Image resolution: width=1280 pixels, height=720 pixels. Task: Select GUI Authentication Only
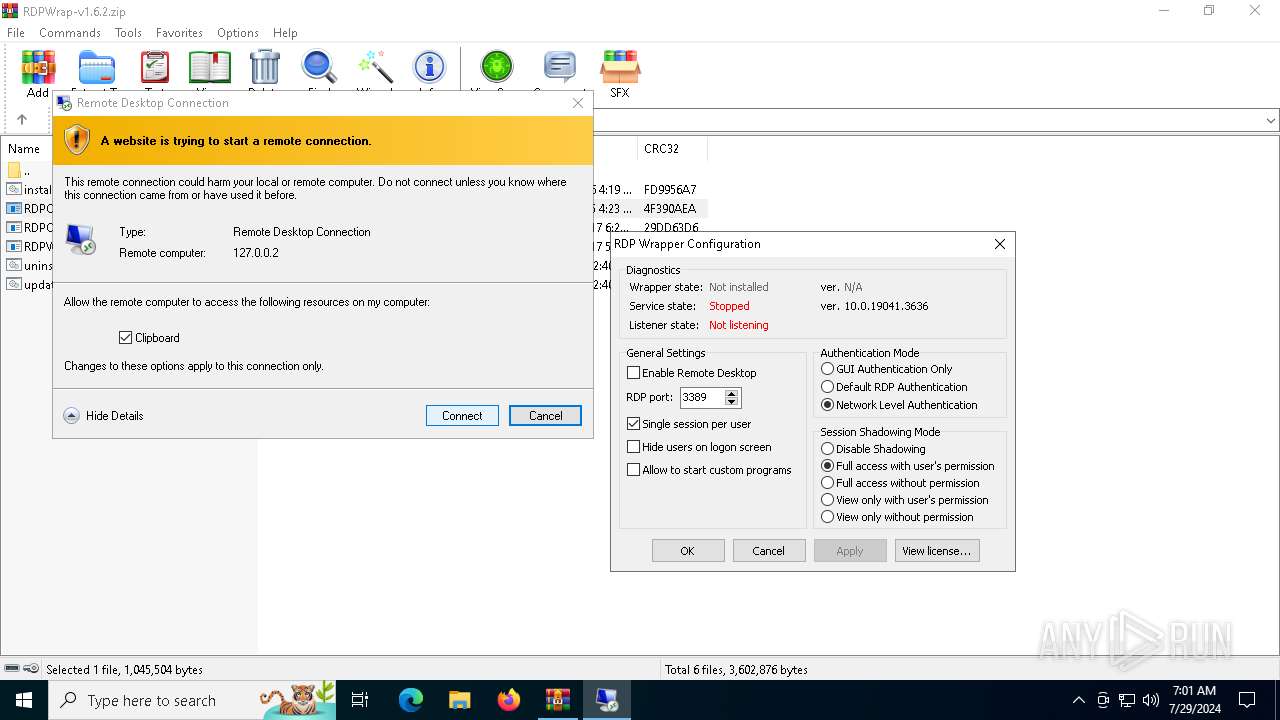tap(827, 369)
